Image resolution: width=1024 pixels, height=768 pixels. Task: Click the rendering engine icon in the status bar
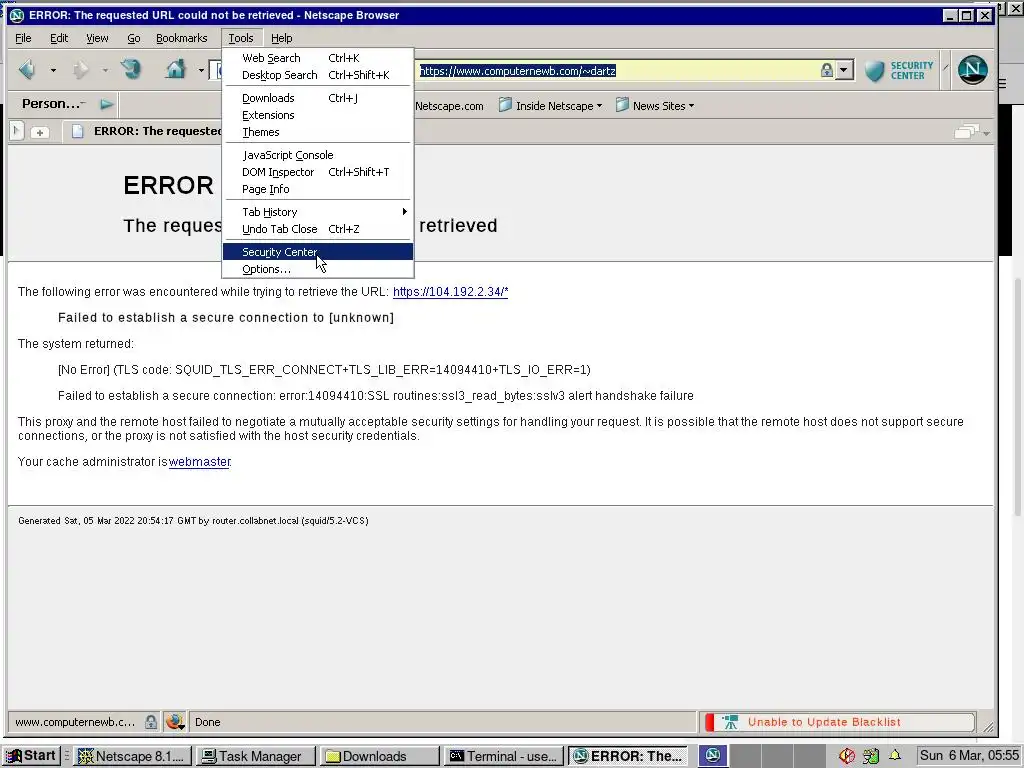[x=175, y=722]
